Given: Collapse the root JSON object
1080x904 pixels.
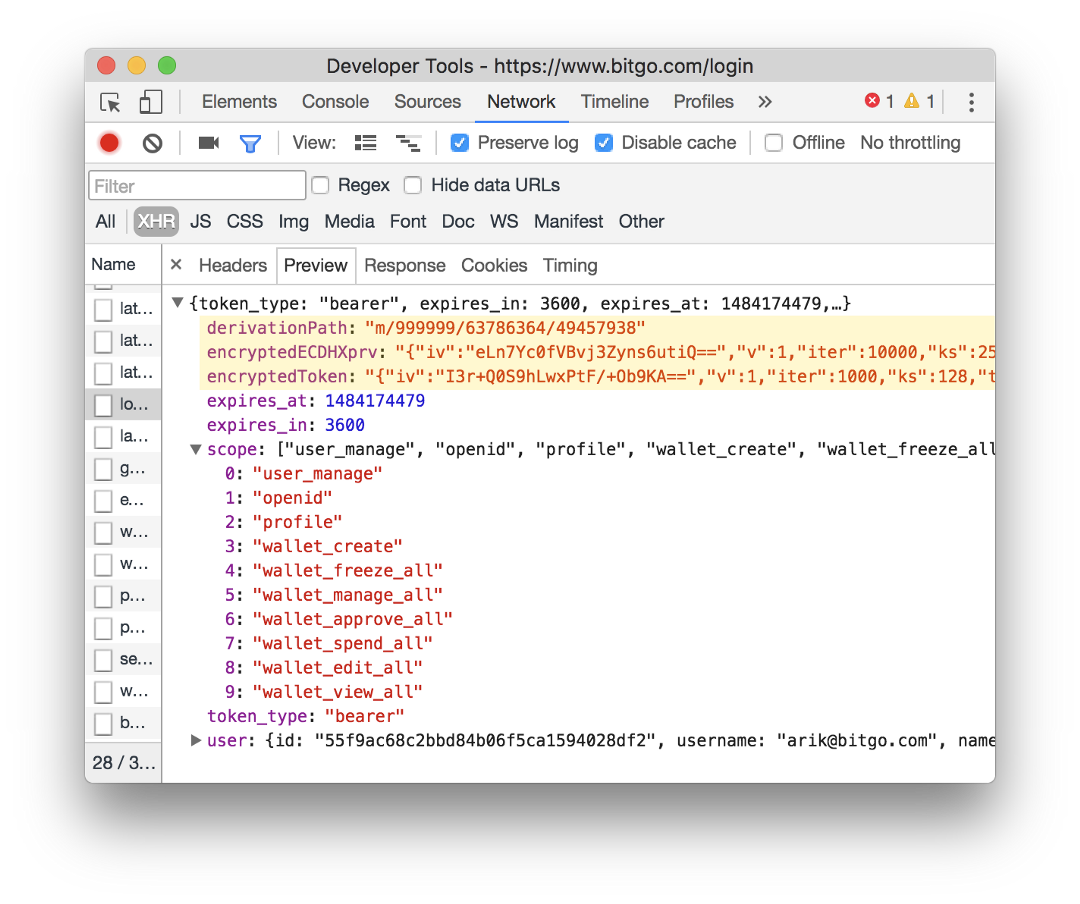Looking at the screenshot, I should tap(178, 302).
